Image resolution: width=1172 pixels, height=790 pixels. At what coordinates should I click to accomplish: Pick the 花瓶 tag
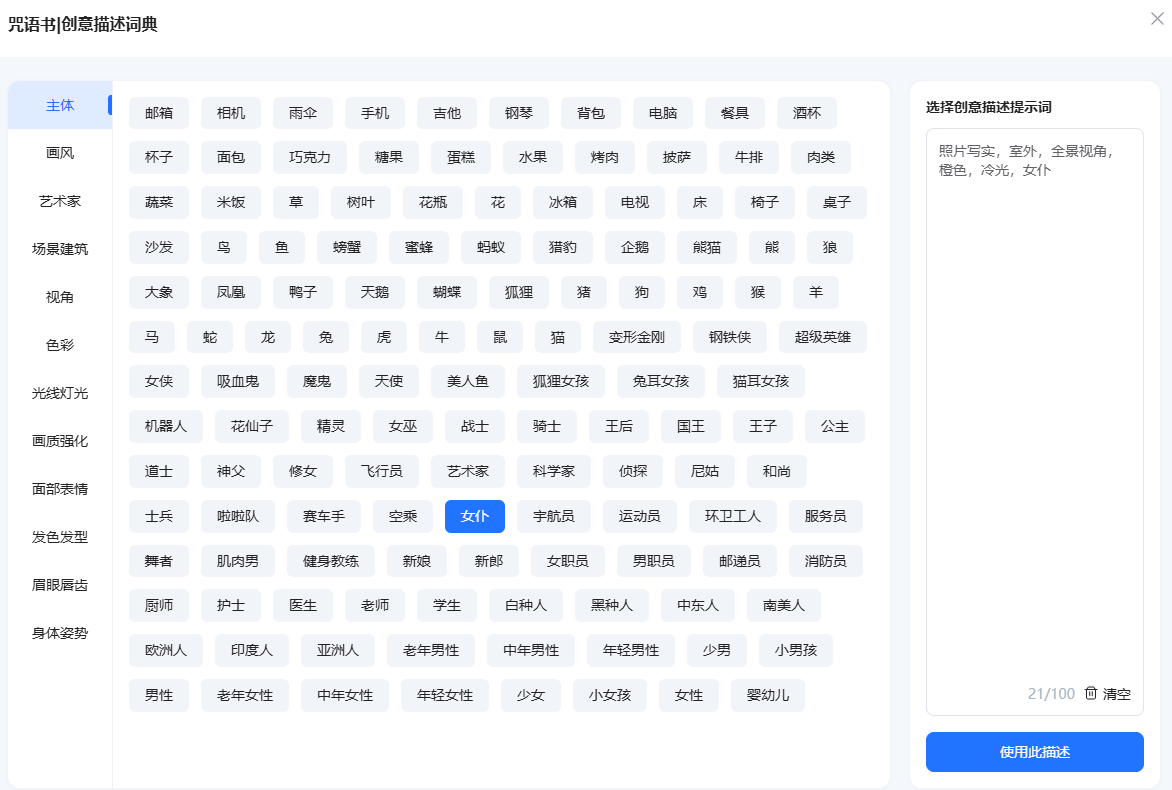[x=433, y=203]
